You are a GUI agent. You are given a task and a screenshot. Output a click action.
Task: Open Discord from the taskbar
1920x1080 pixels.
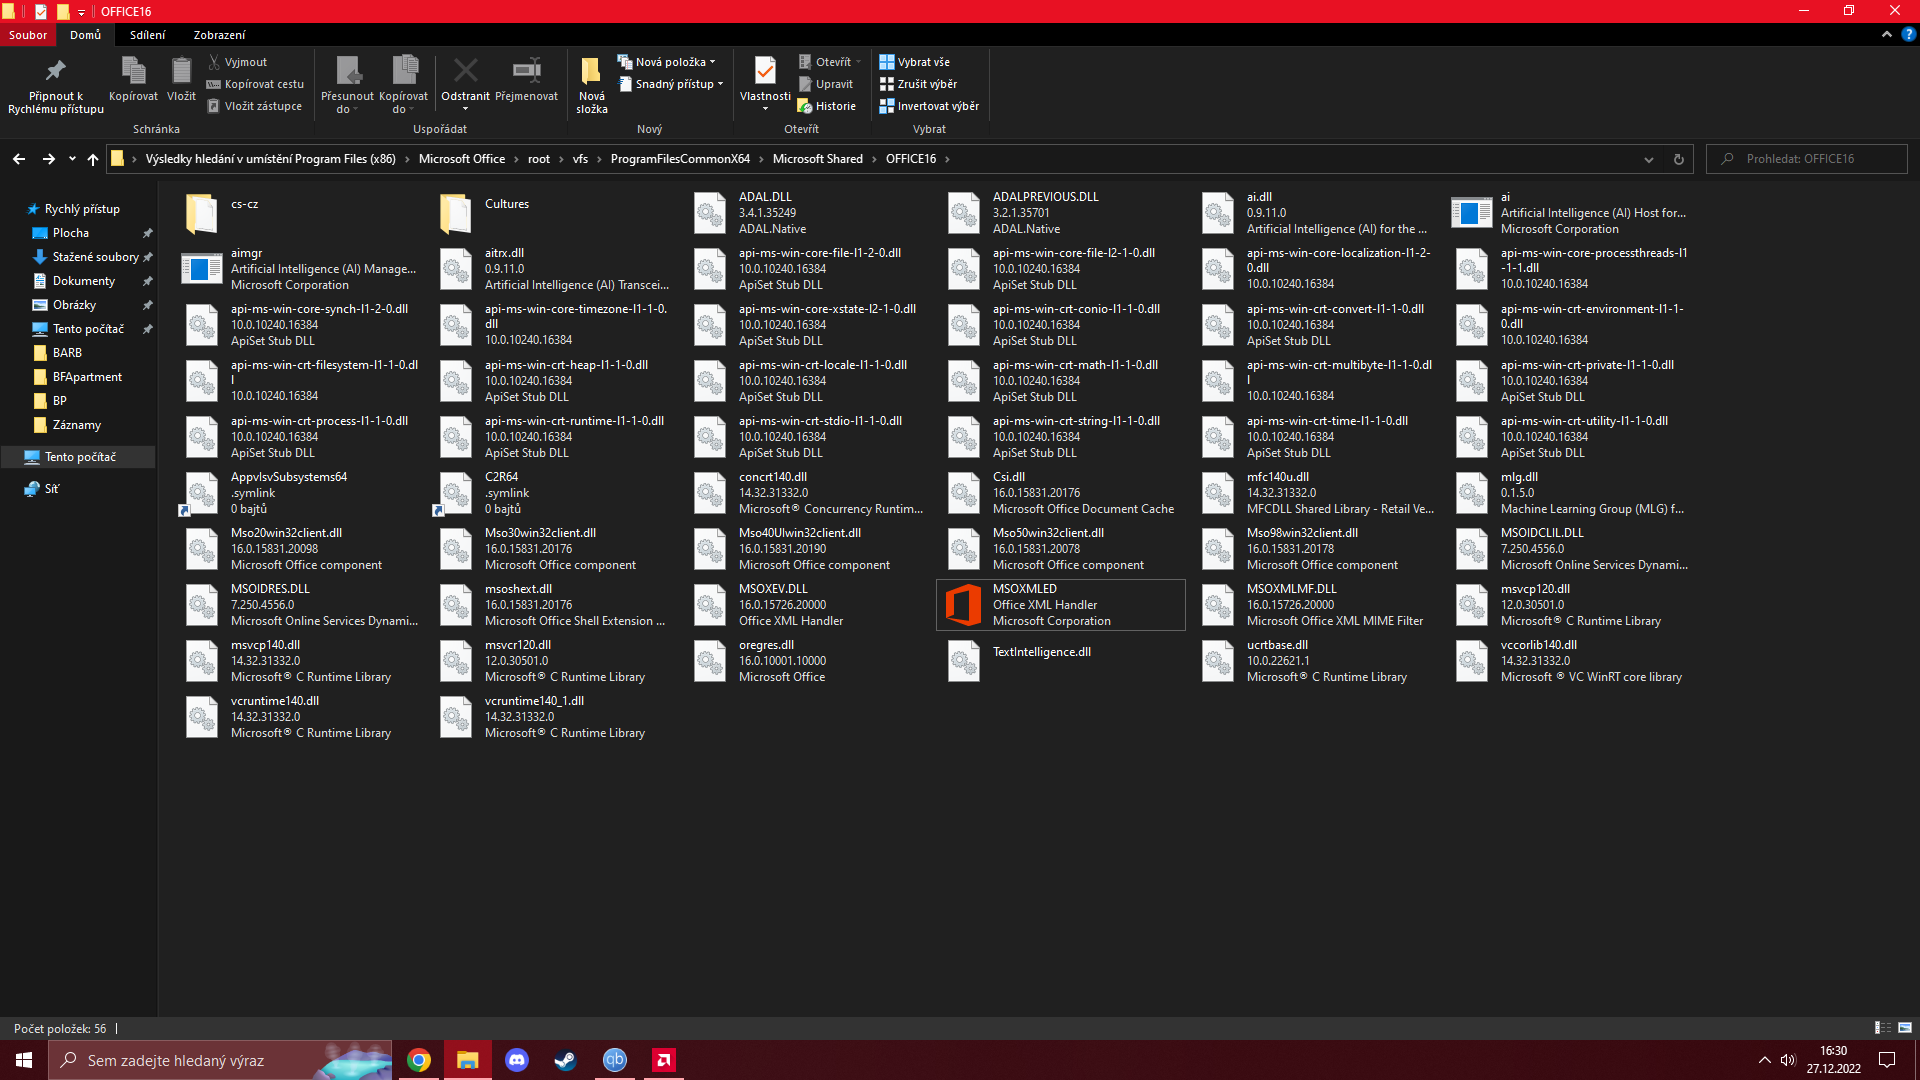point(517,1060)
